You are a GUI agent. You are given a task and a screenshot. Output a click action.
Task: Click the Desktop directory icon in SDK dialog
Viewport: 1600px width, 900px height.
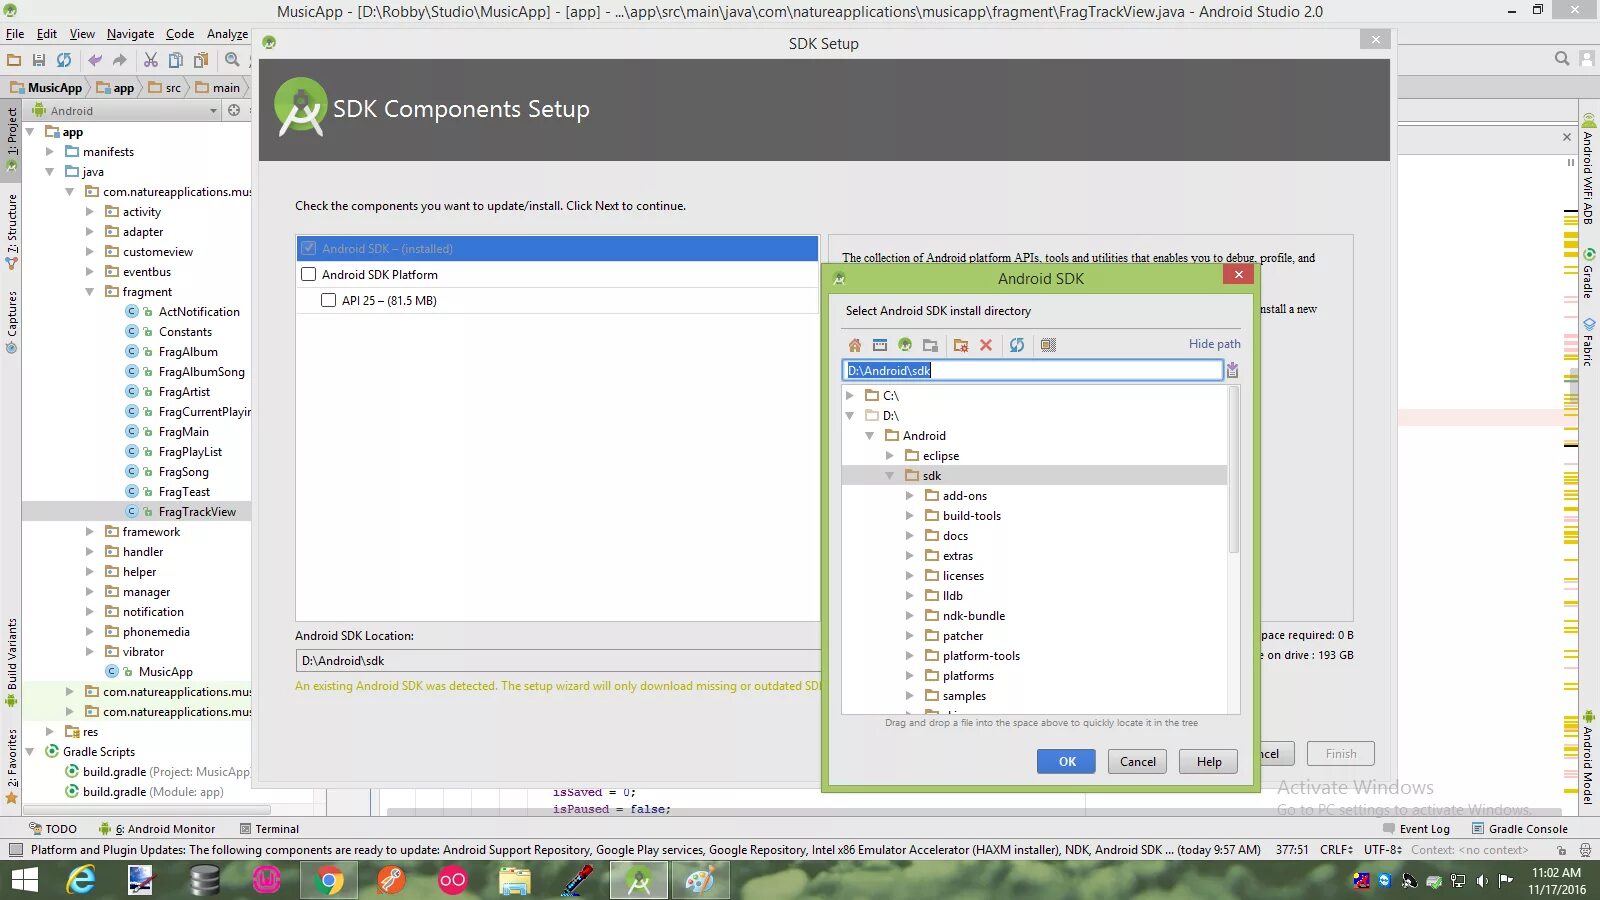click(880, 345)
